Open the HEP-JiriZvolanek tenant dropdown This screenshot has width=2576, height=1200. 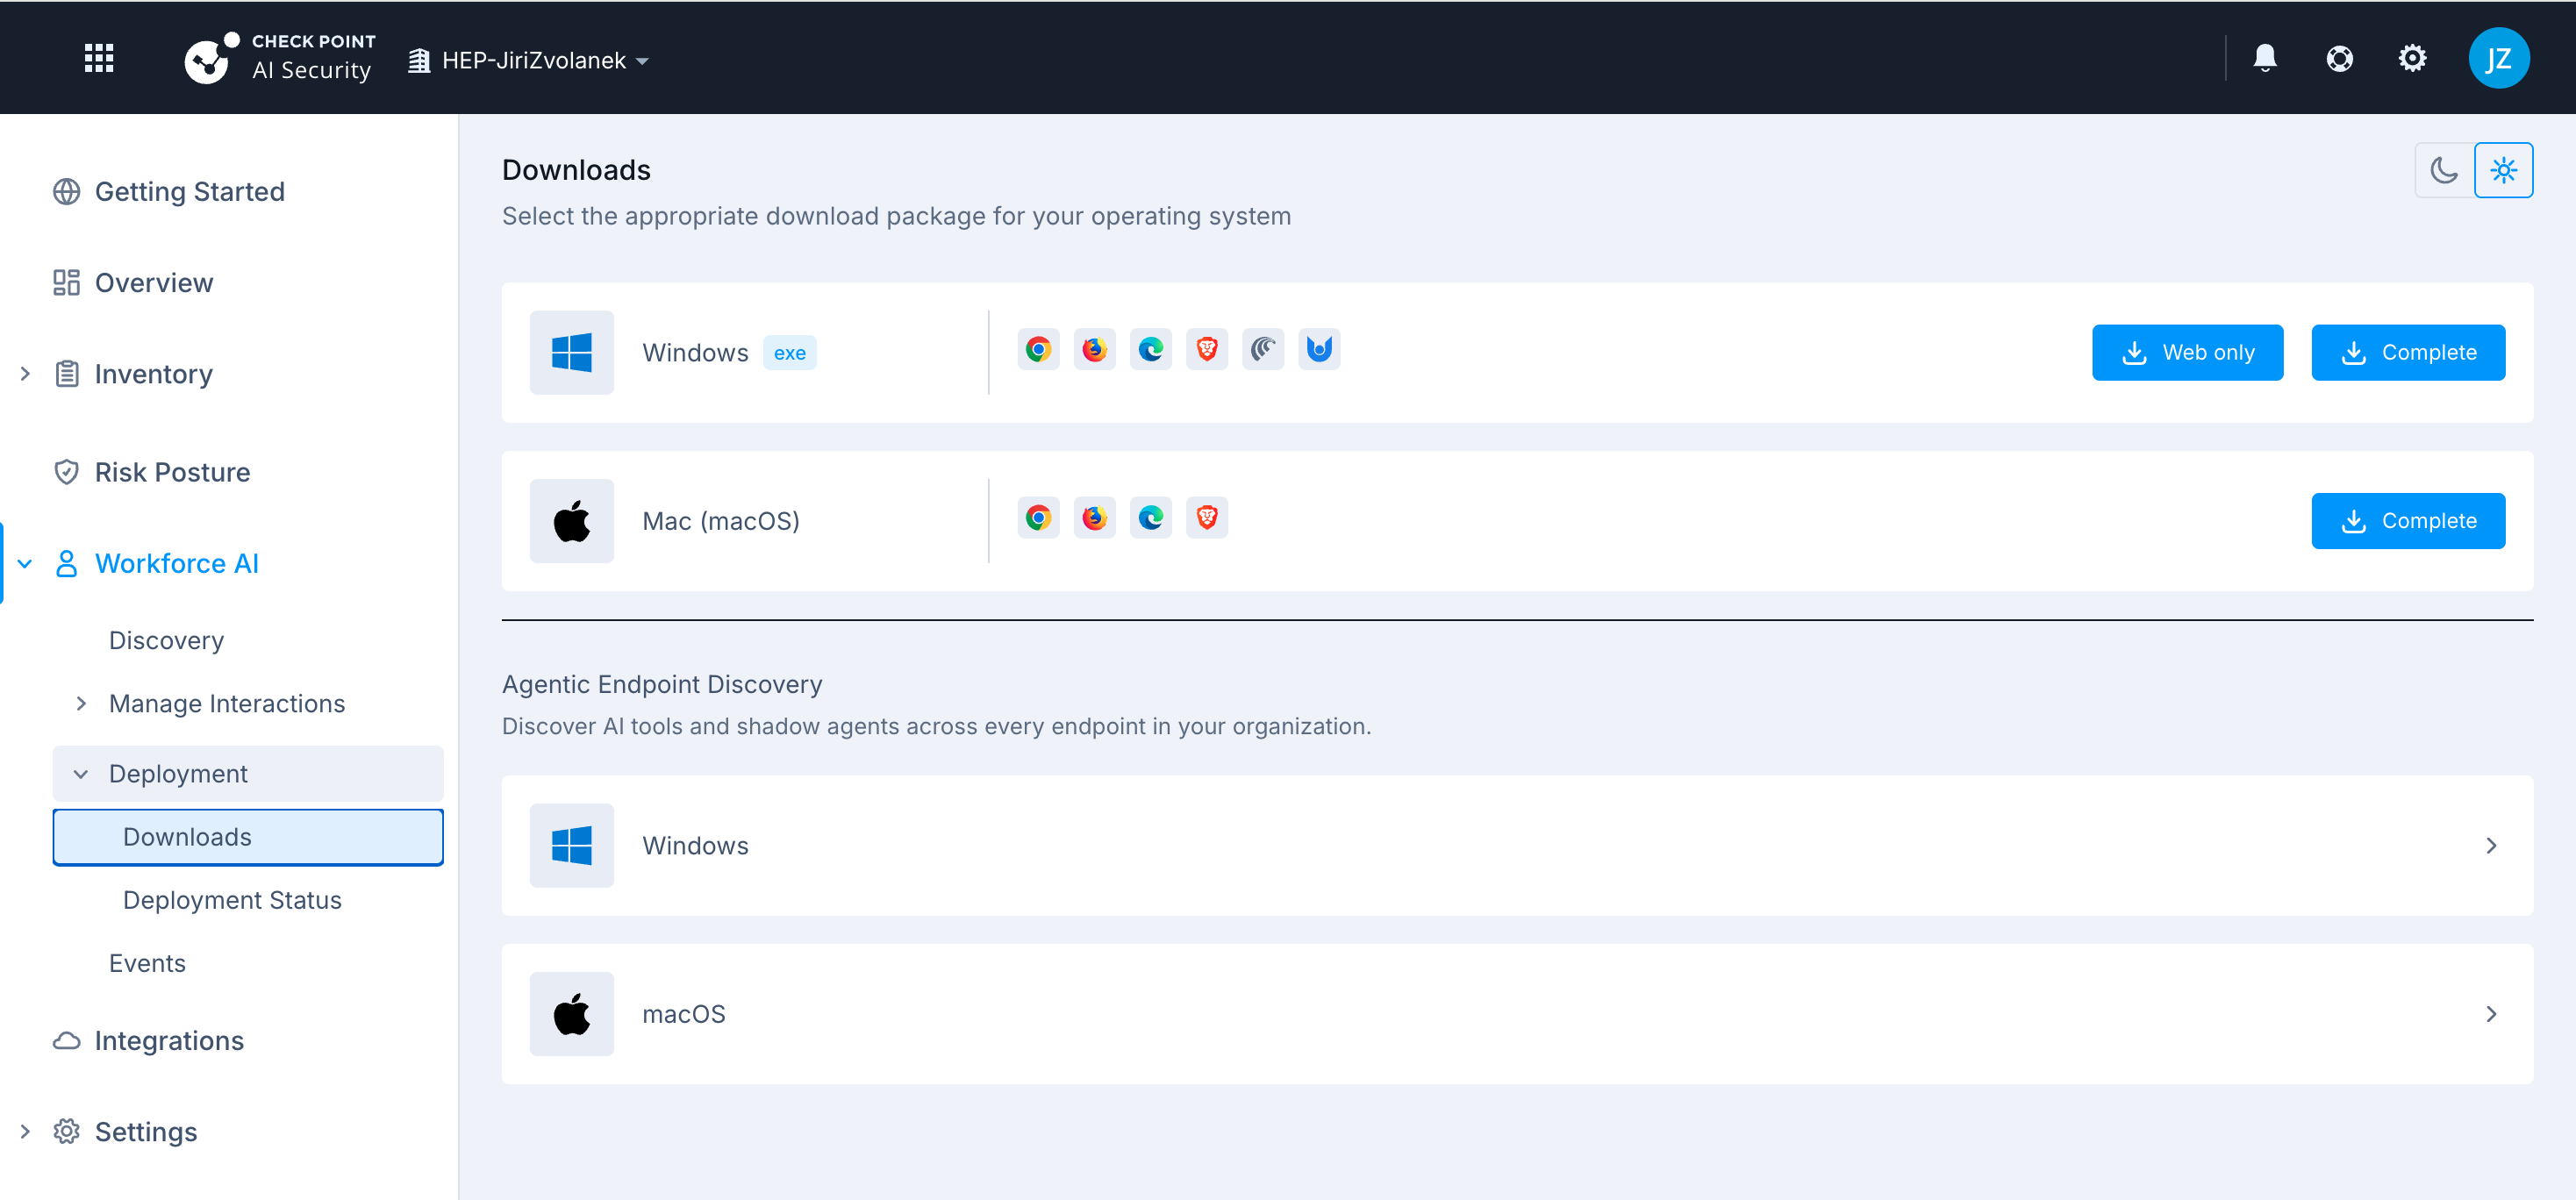coord(529,61)
